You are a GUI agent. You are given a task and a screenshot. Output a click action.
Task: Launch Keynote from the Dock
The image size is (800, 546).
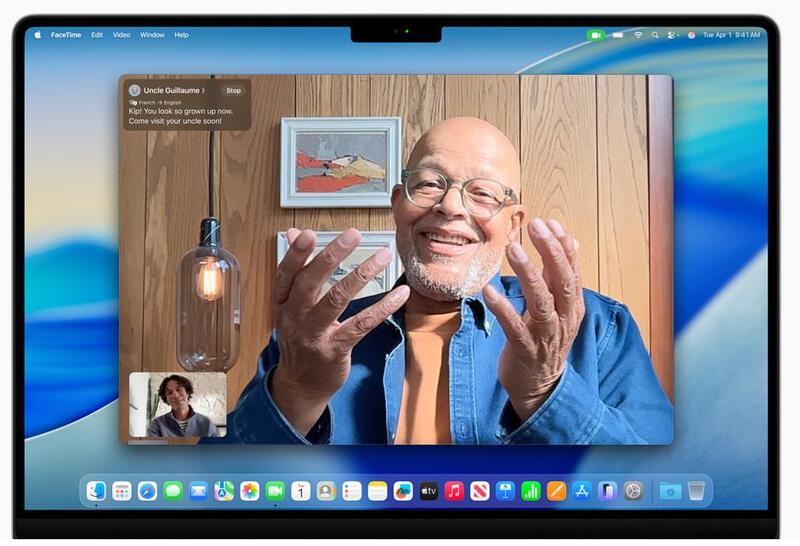[x=505, y=491]
